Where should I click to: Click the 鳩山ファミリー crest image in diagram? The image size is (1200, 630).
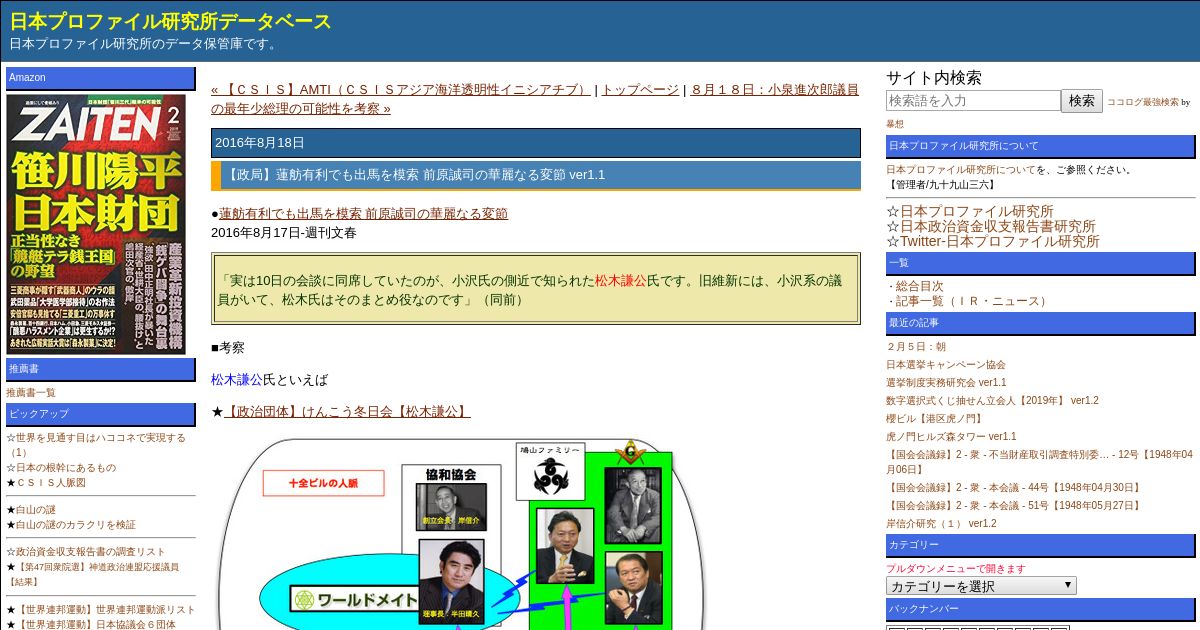[x=550, y=471]
